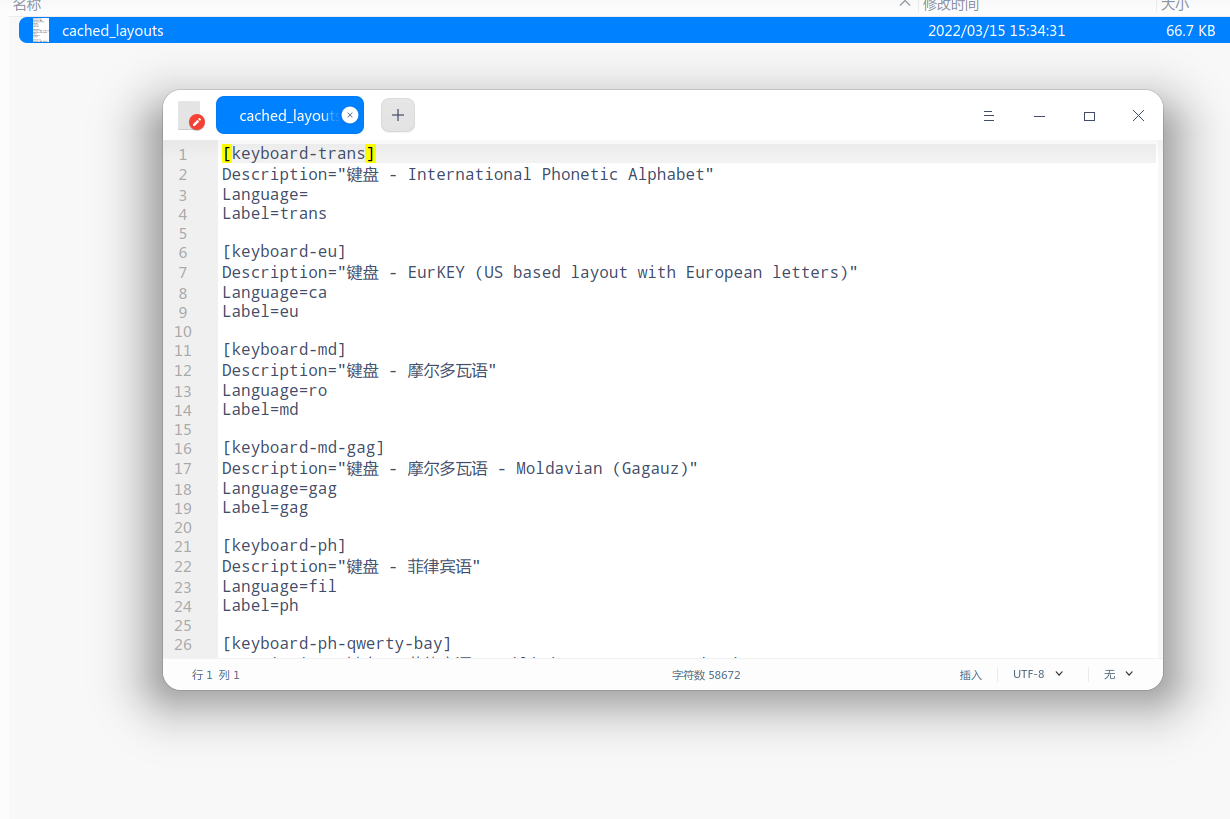
Task: Click the International Phonetic Alphabet description line
Action: pyautogui.click(x=468, y=174)
